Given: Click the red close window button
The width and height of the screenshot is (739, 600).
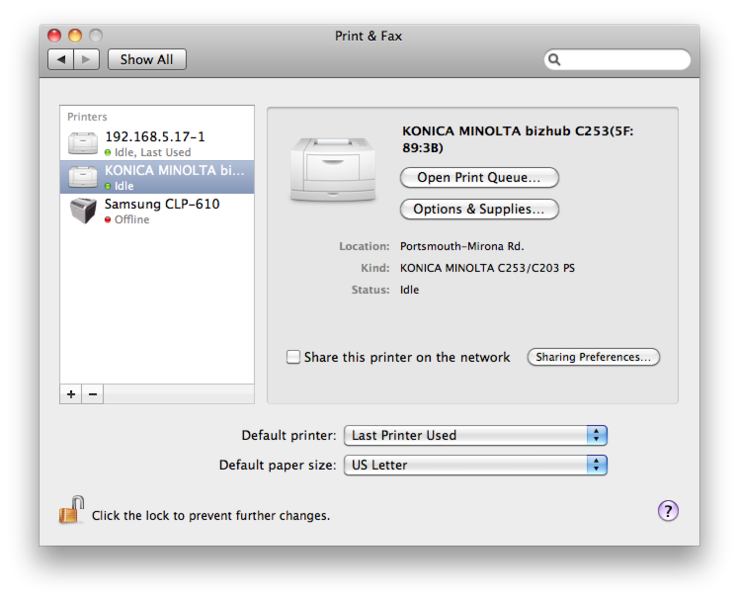Looking at the screenshot, I should click(x=55, y=35).
